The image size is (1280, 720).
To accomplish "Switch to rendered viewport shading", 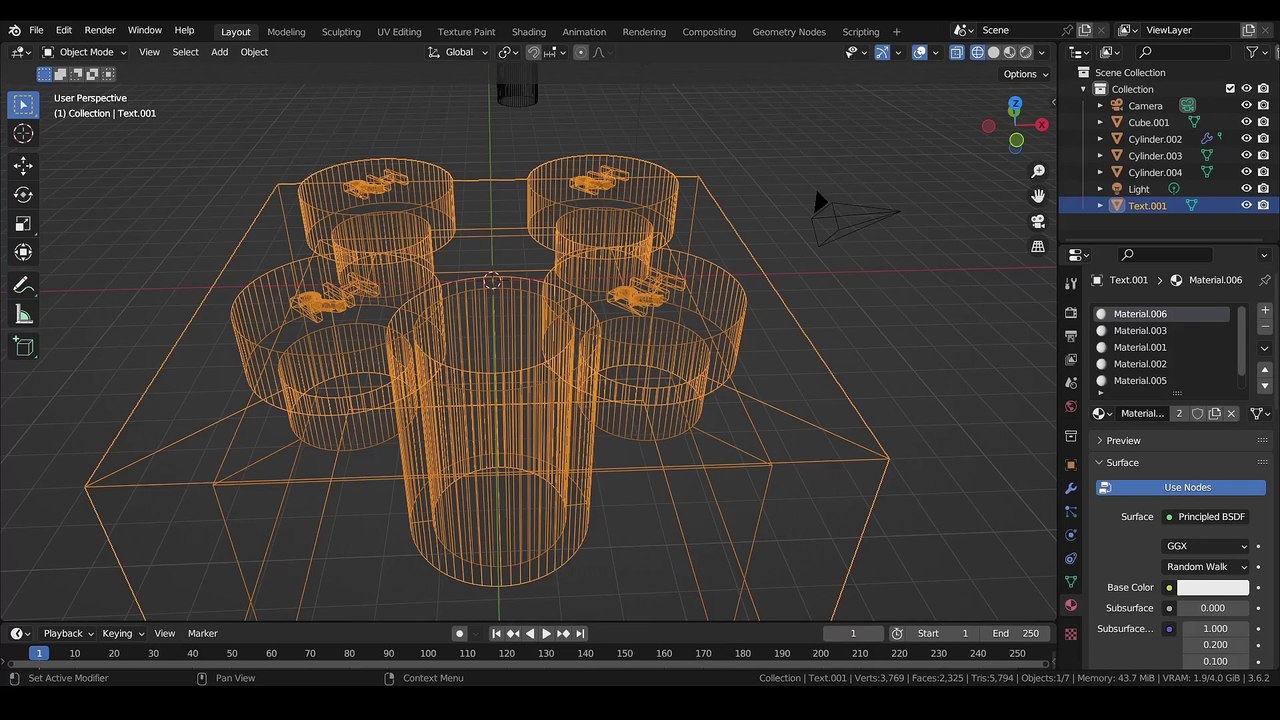I will click(1026, 52).
